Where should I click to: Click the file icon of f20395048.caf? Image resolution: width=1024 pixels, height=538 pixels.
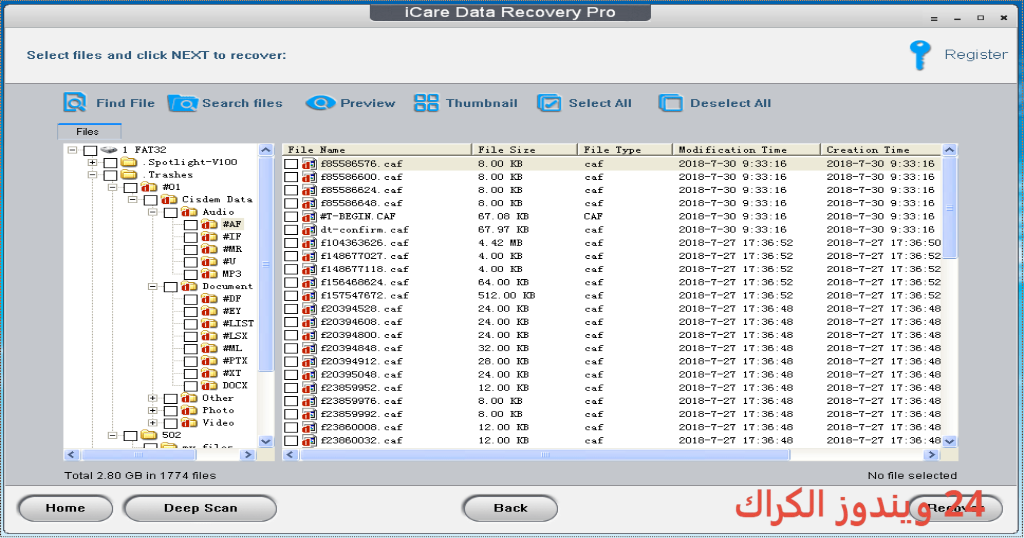coord(309,375)
